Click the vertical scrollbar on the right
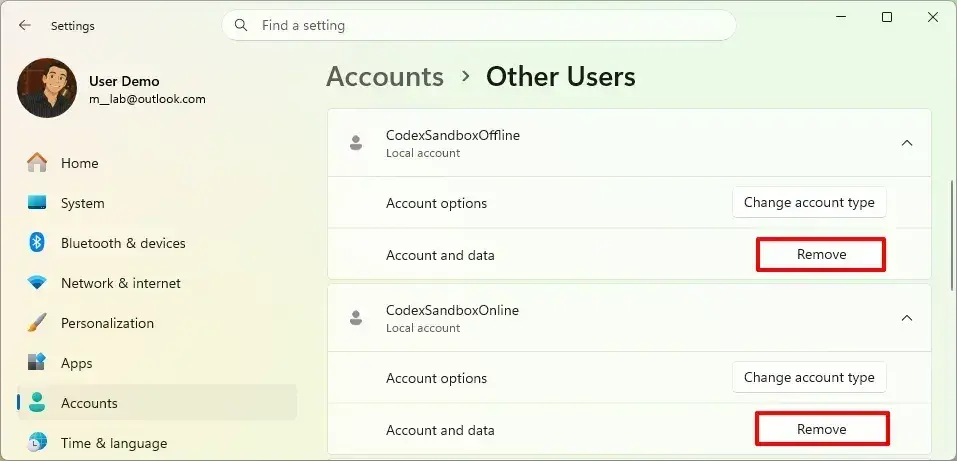The height and width of the screenshot is (461, 957). [x=951, y=235]
